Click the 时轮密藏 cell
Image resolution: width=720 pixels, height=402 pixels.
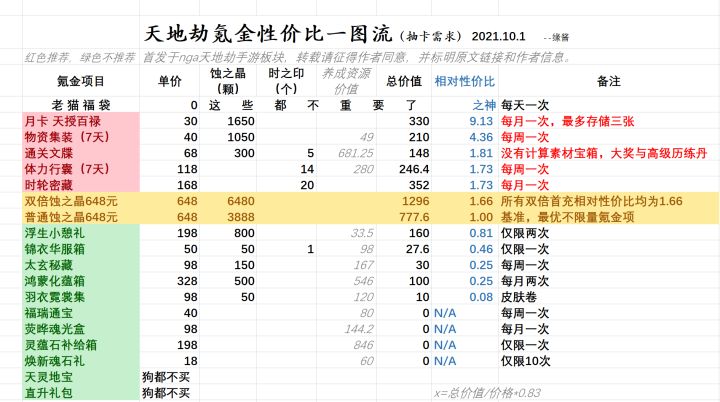(49, 185)
